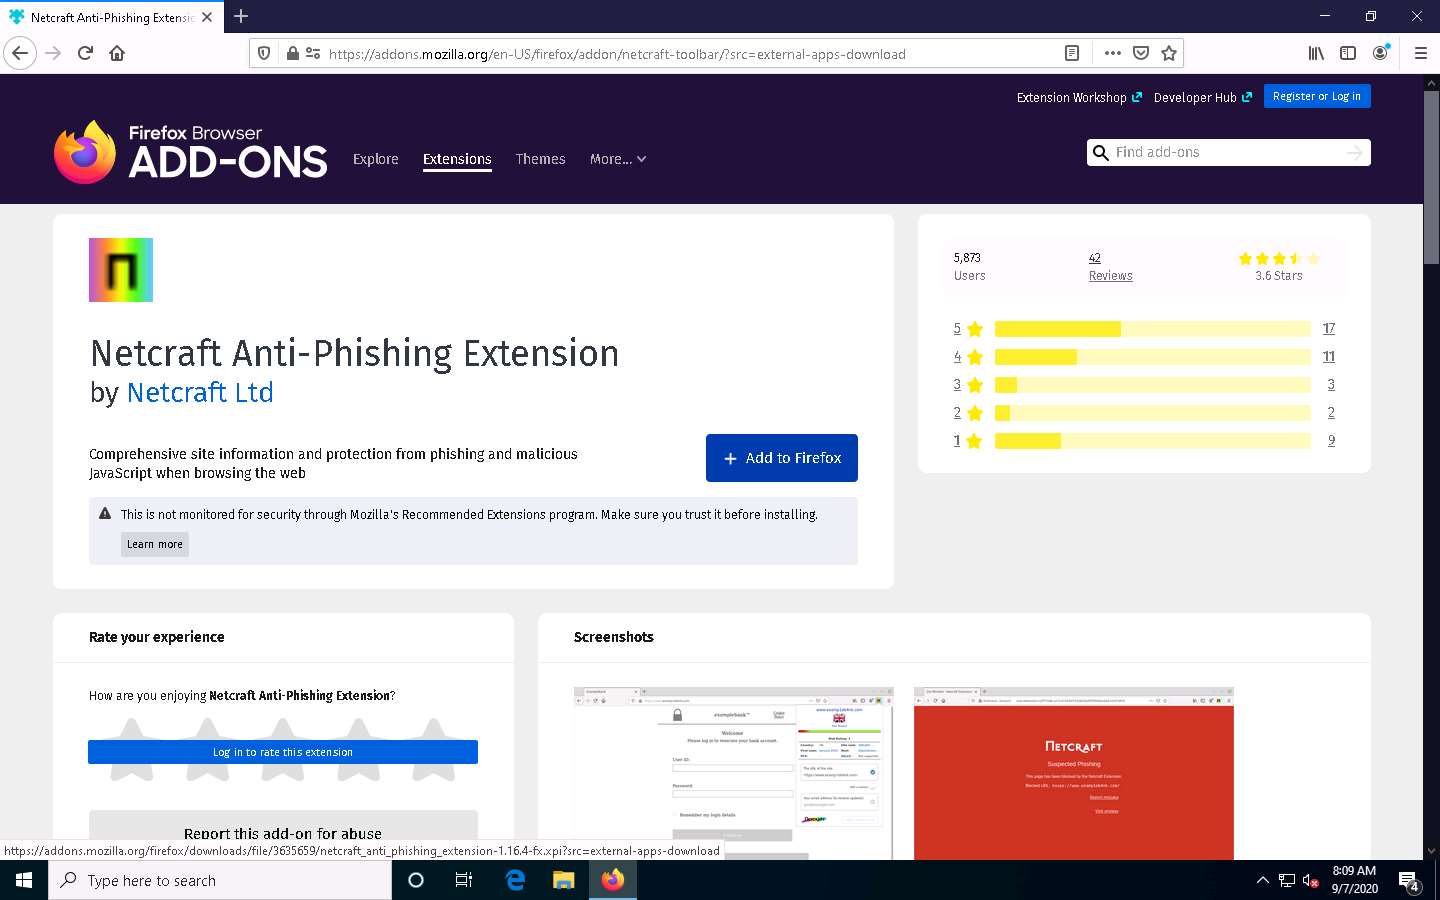Click the browser address bar URL
The width and height of the screenshot is (1440, 900).
coord(617,54)
